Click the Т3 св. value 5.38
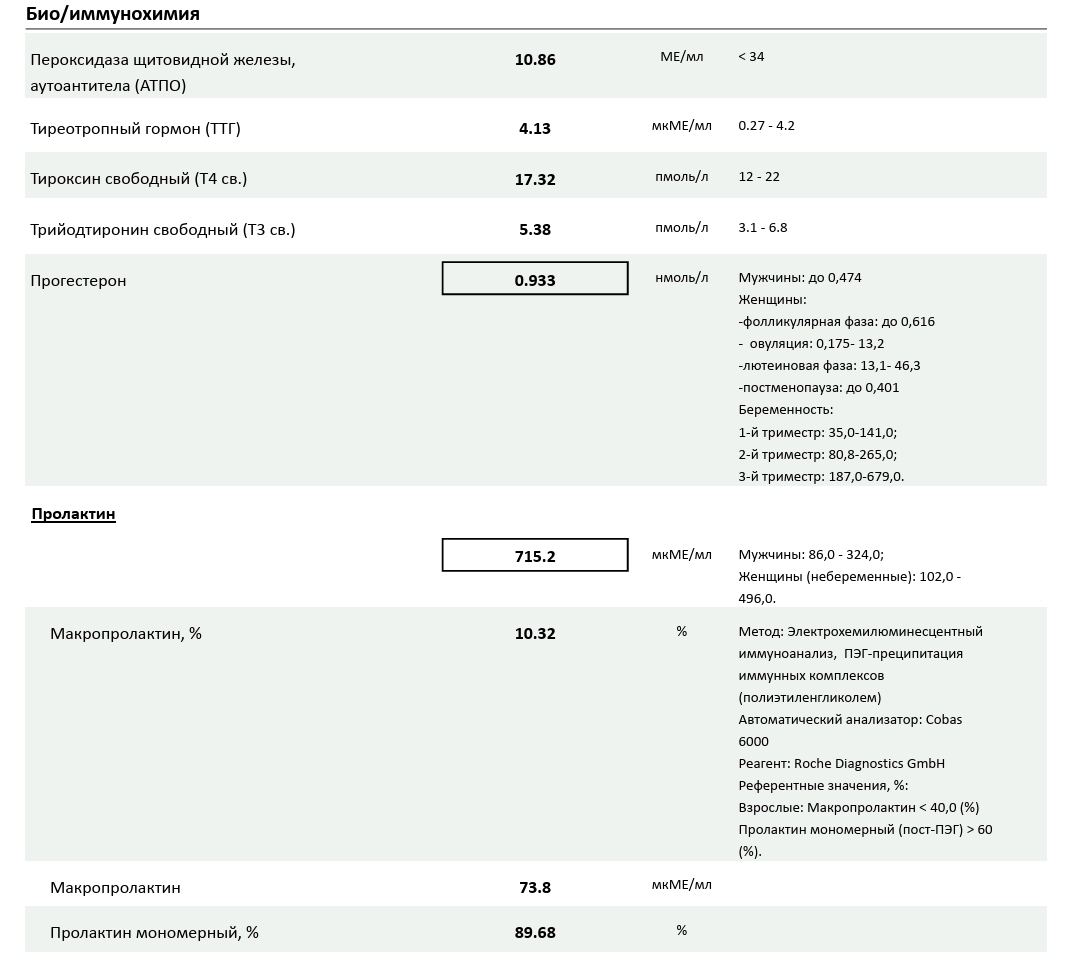1079x958 pixels. 535,230
